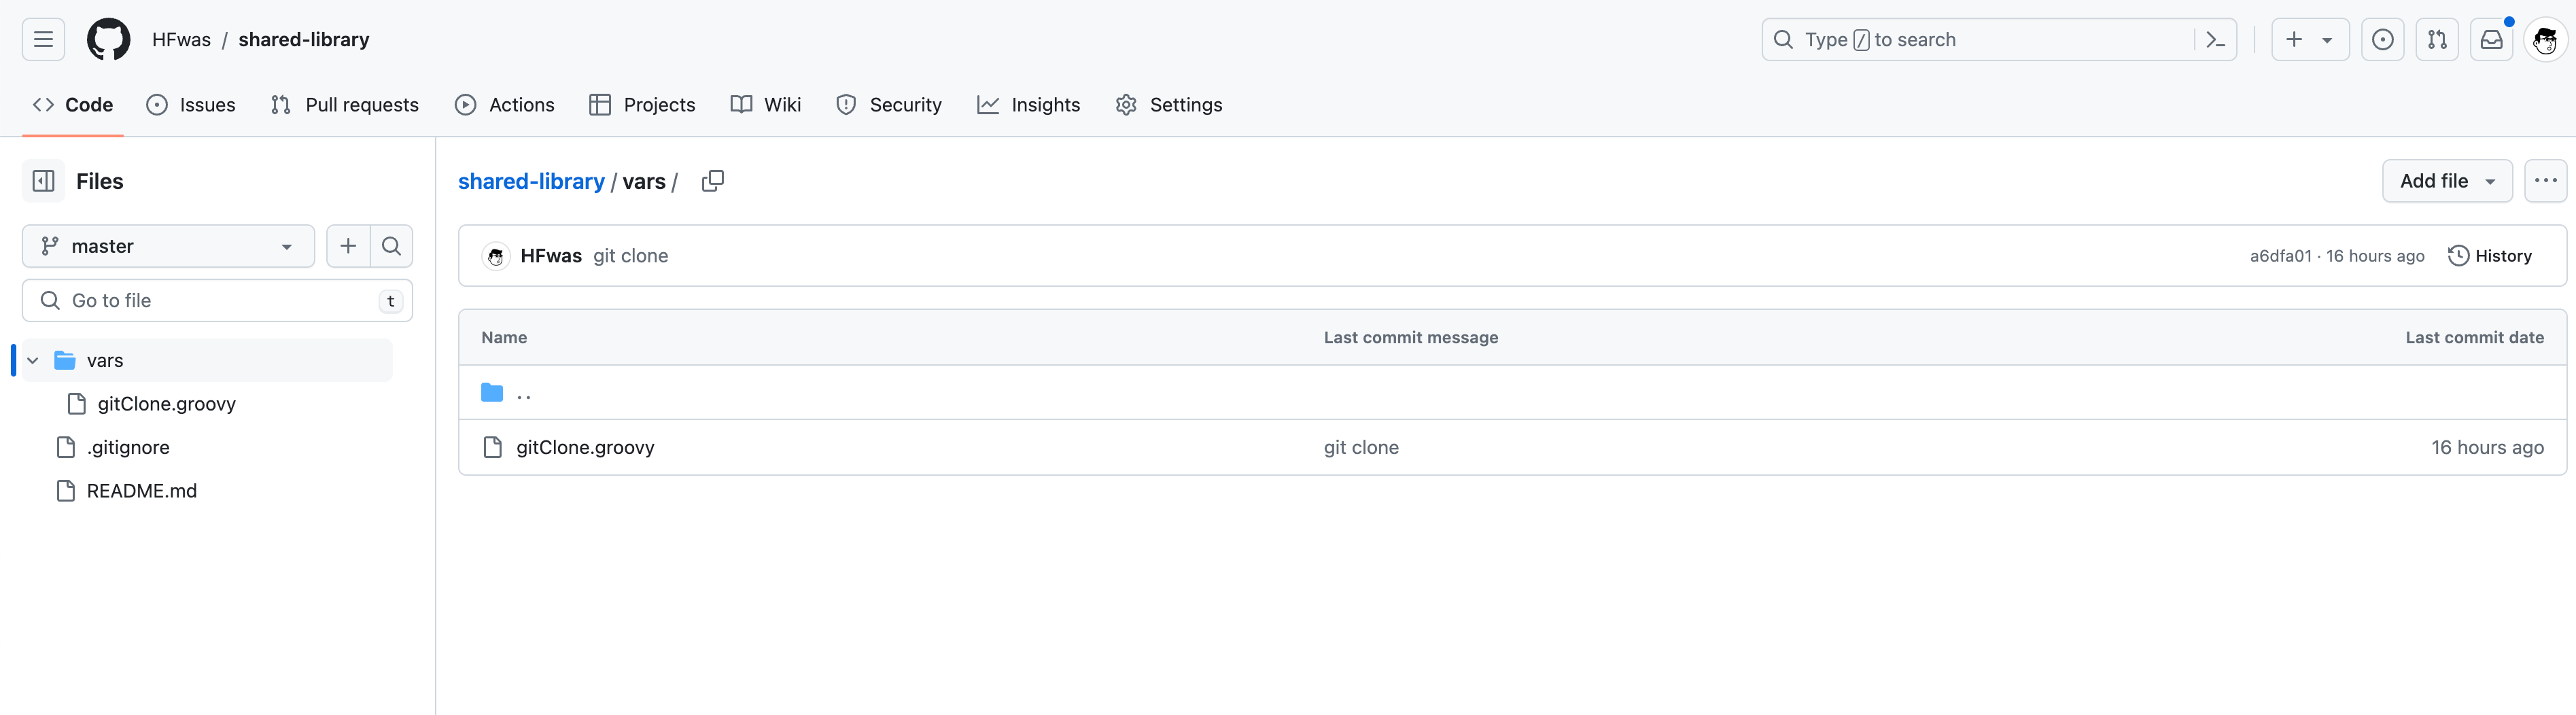Open the notifications inbox icon
The image size is (2576, 715).
[x=2491, y=40]
